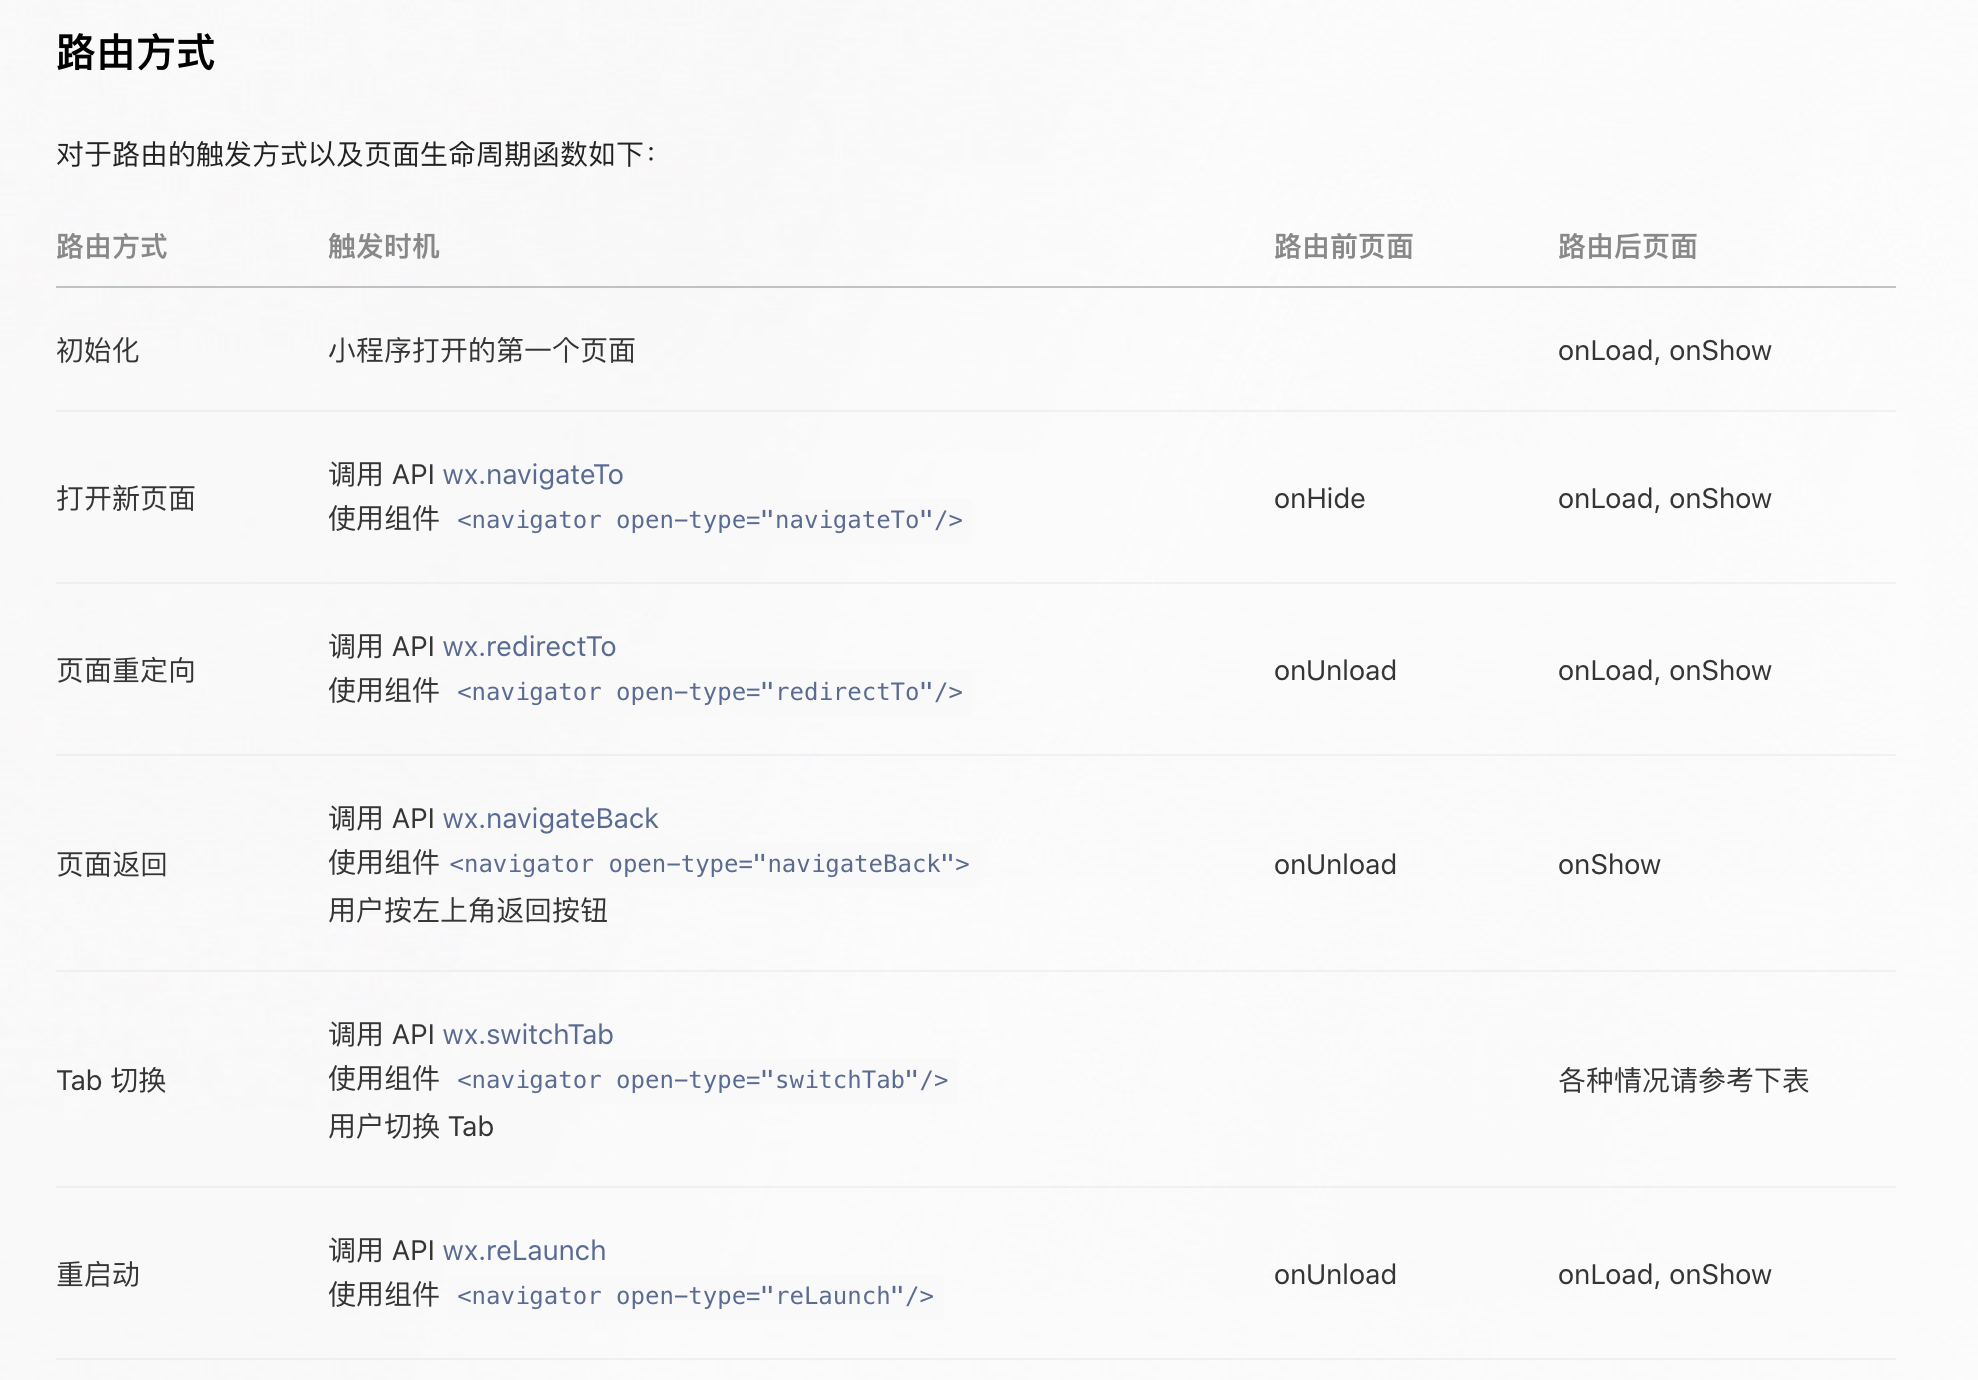Click the onHide cell in 打开新页面 row
The height and width of the screenshot is (1380, 1978).
tap(1319, 499)
